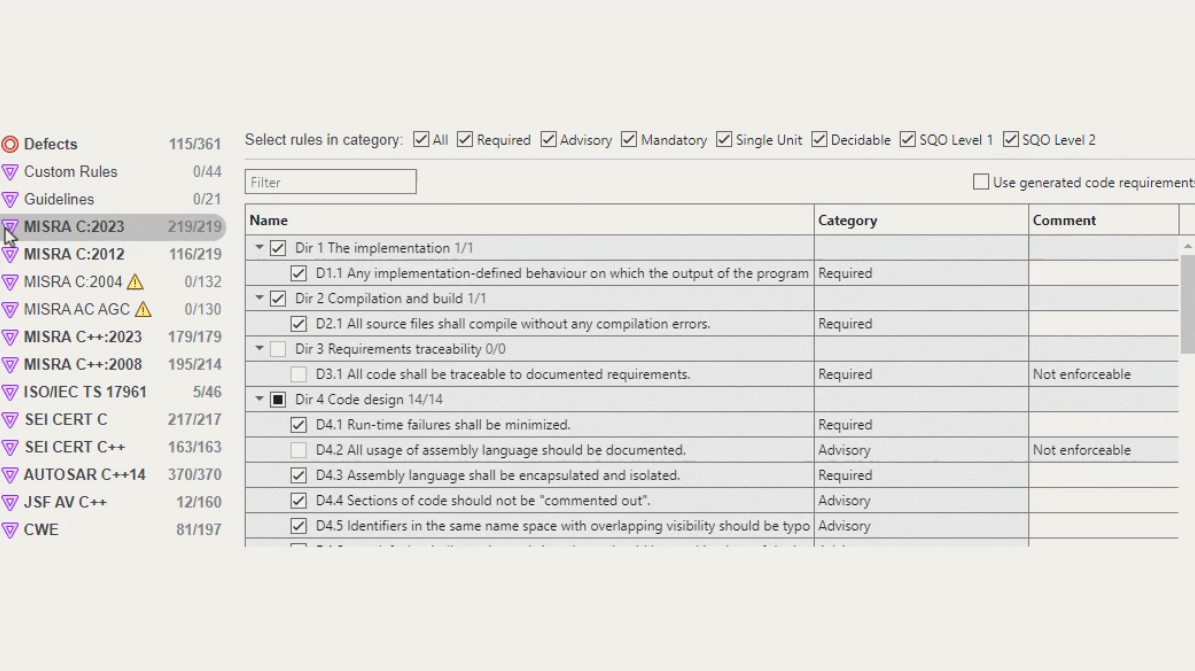Screen dimensions: 1195x671
Task: Click the Custom Rules triangle icon
Action: pos(10,172)
